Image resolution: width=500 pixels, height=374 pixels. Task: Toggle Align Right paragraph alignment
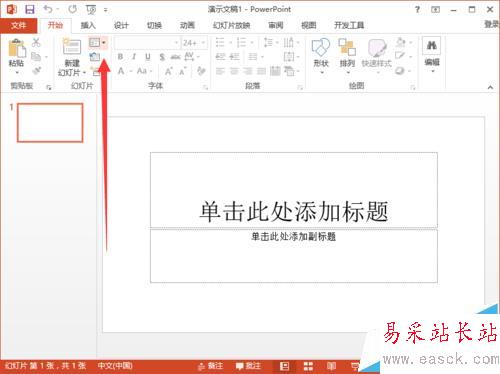(x=248, y=71)
